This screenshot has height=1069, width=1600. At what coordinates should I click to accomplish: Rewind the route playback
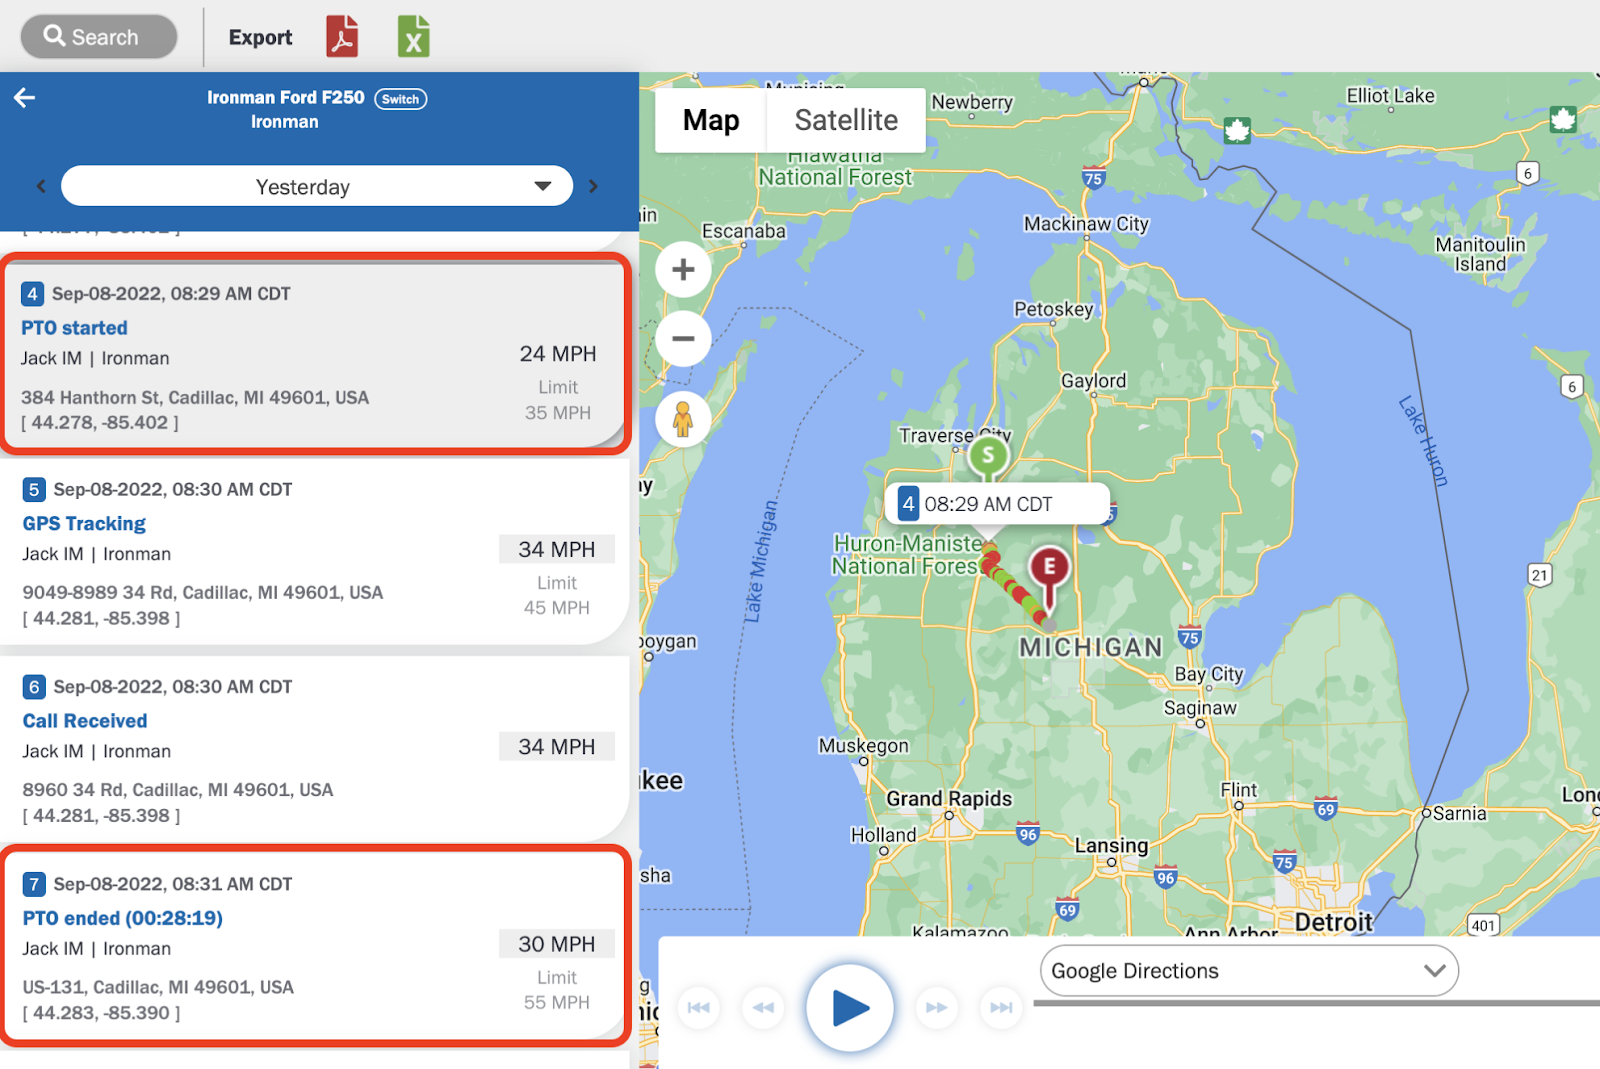763,1007
